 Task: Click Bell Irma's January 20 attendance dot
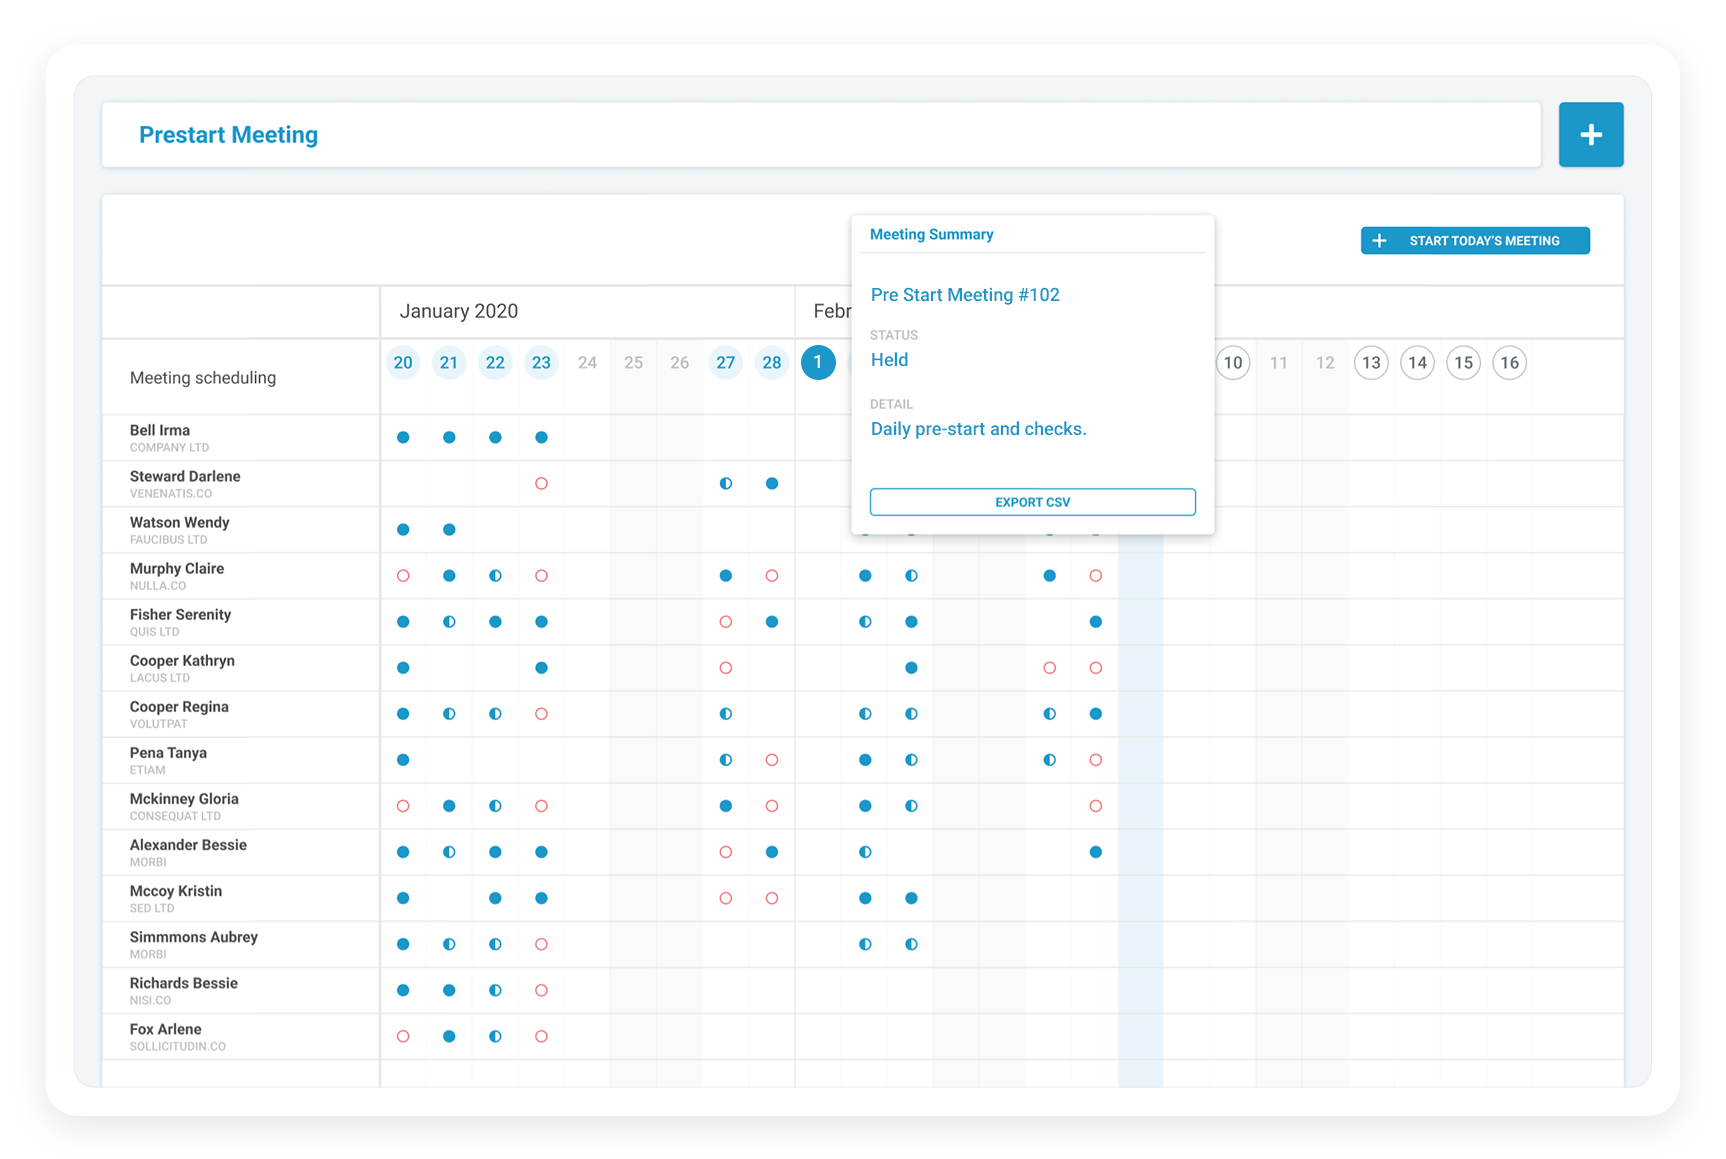[403, 438]
